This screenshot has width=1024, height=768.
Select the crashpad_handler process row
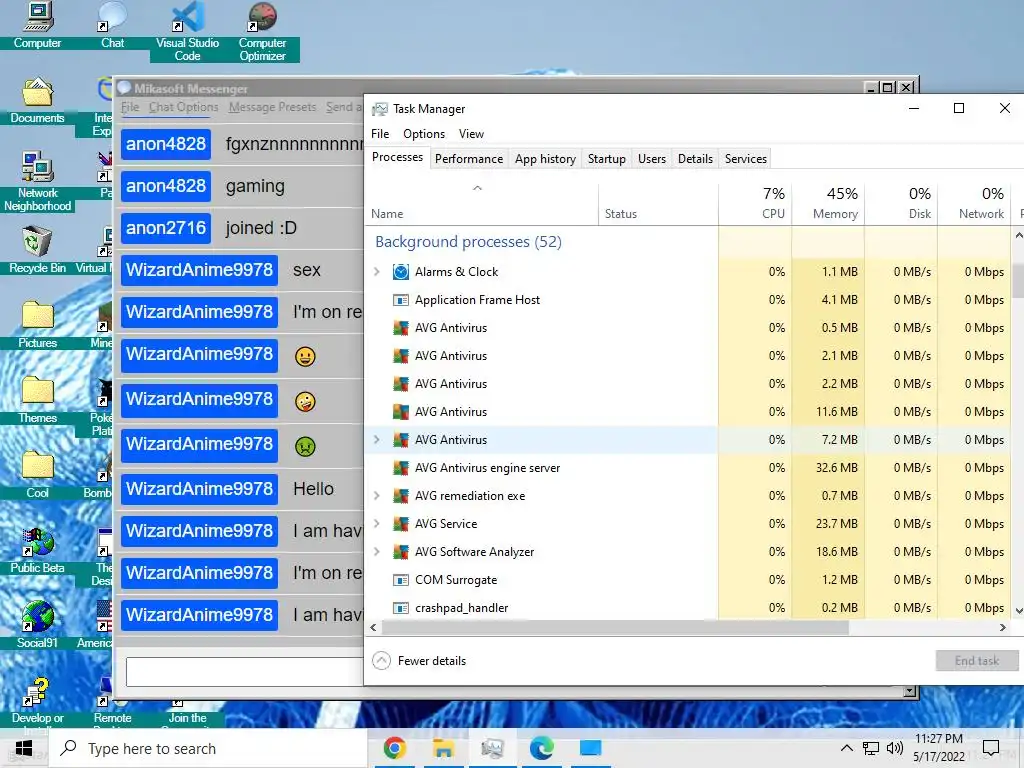click(x=688, y=607)
